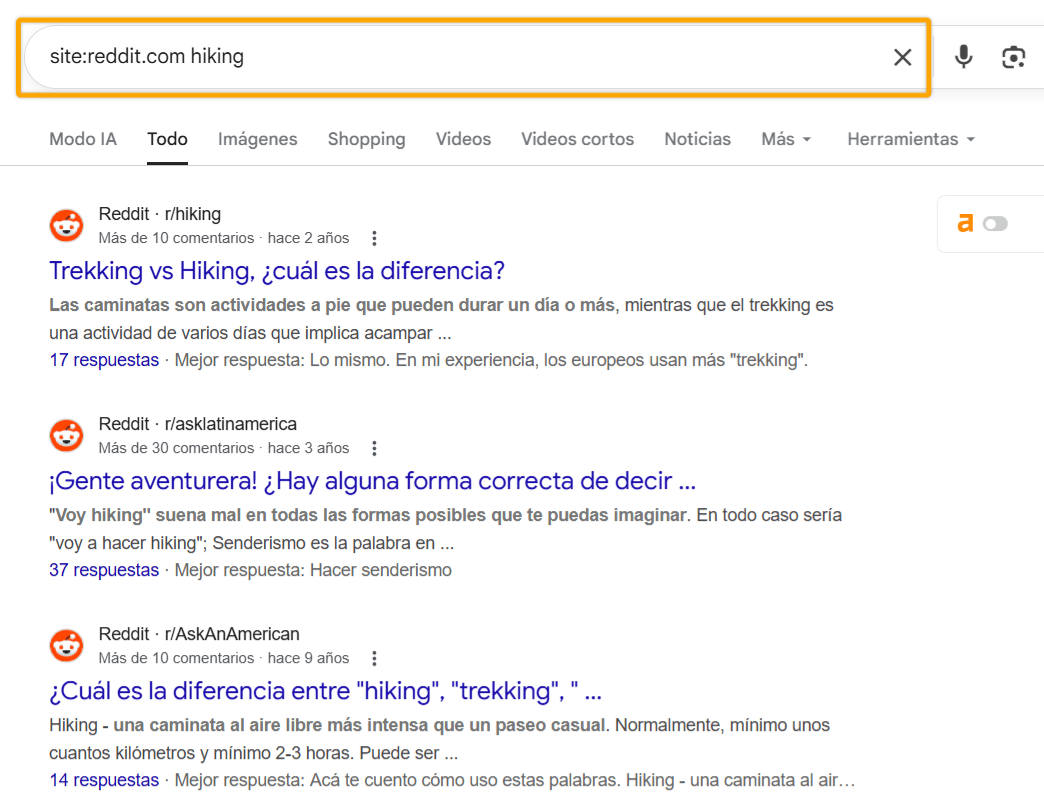Open the Videos tab
1044x803 pixels.
[x=463, y=139]
